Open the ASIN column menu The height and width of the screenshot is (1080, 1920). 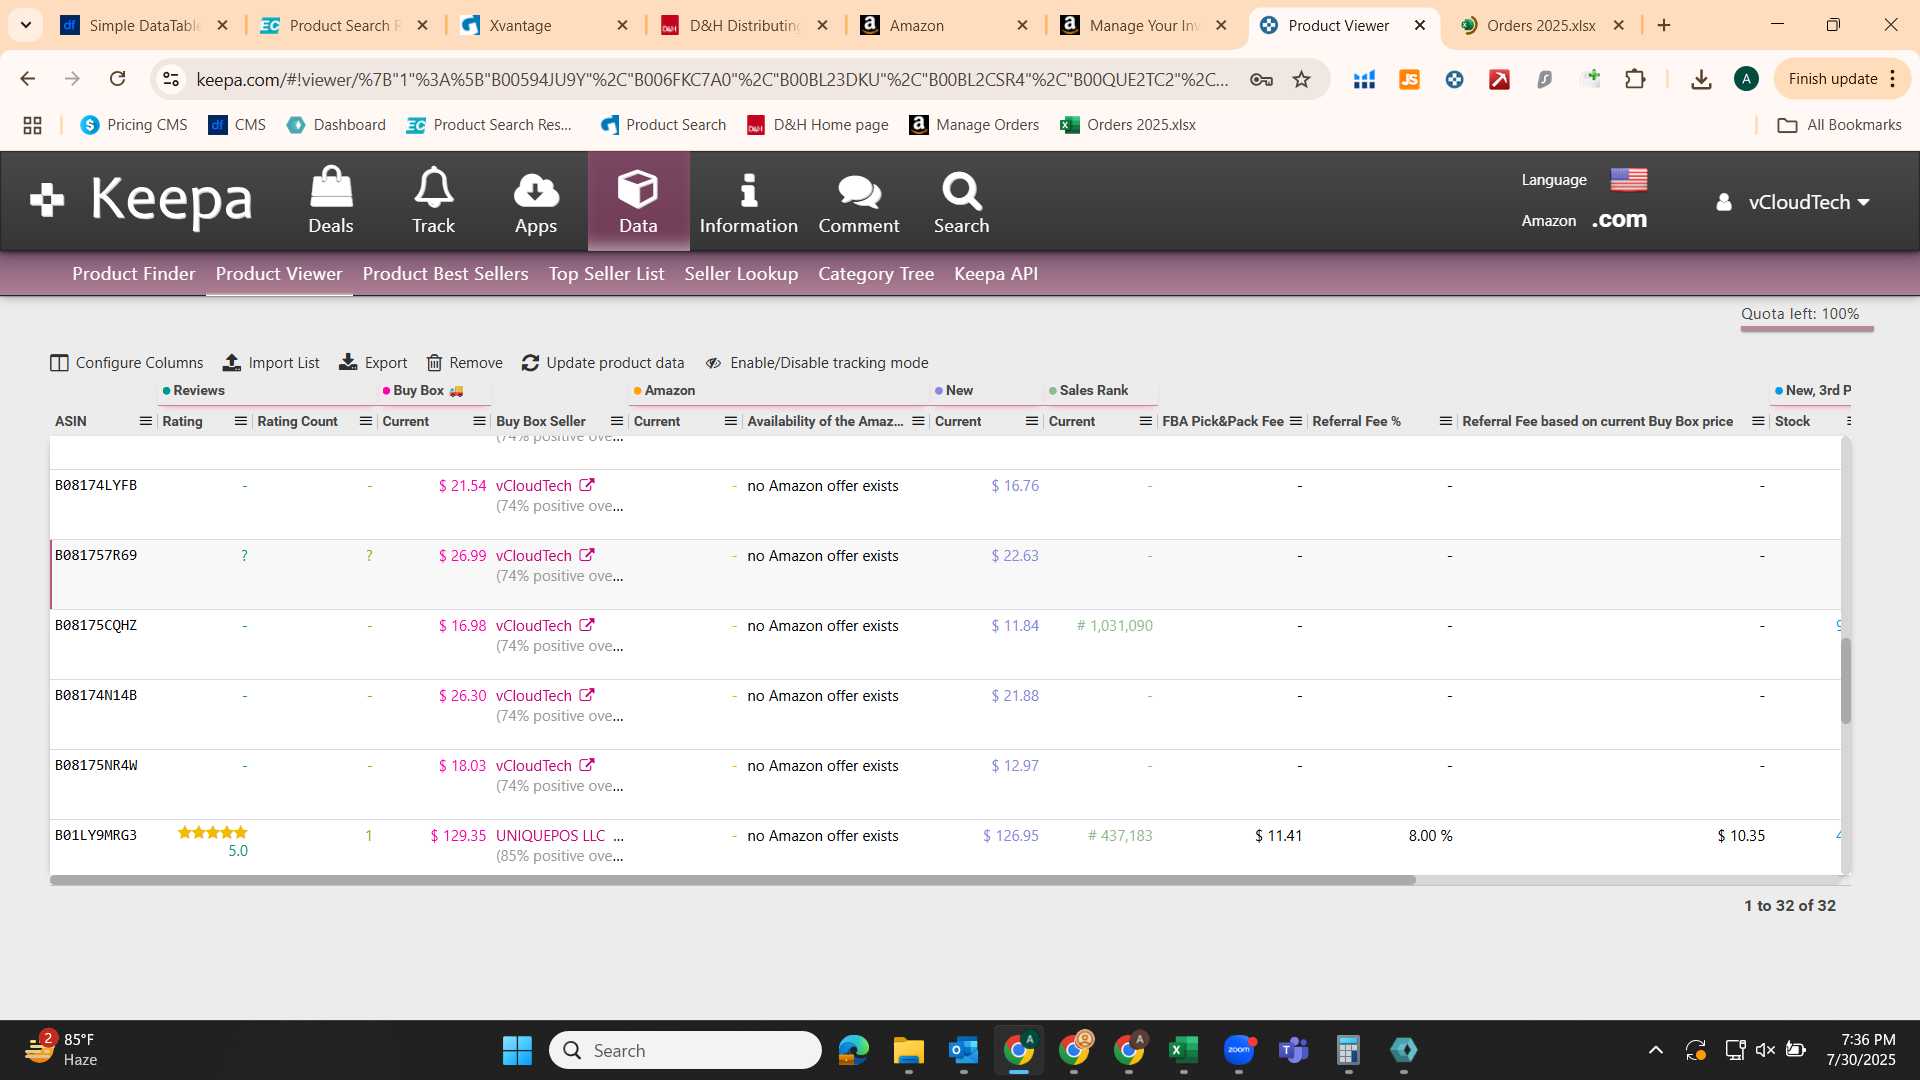pos(146,421)
